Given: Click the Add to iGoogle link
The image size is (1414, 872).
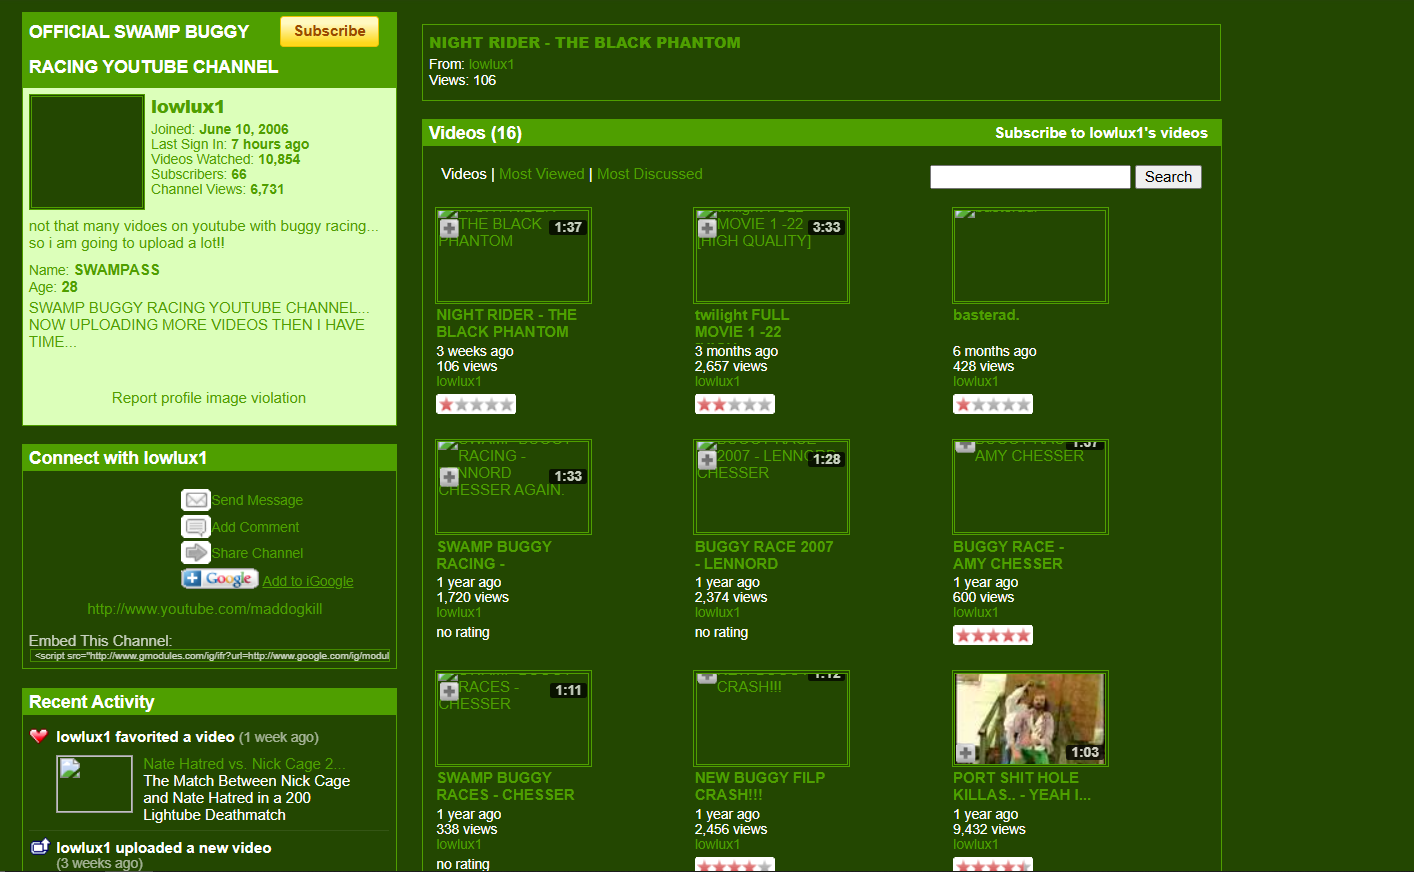Looking at the screenshot, I should (x=308, y=581).
